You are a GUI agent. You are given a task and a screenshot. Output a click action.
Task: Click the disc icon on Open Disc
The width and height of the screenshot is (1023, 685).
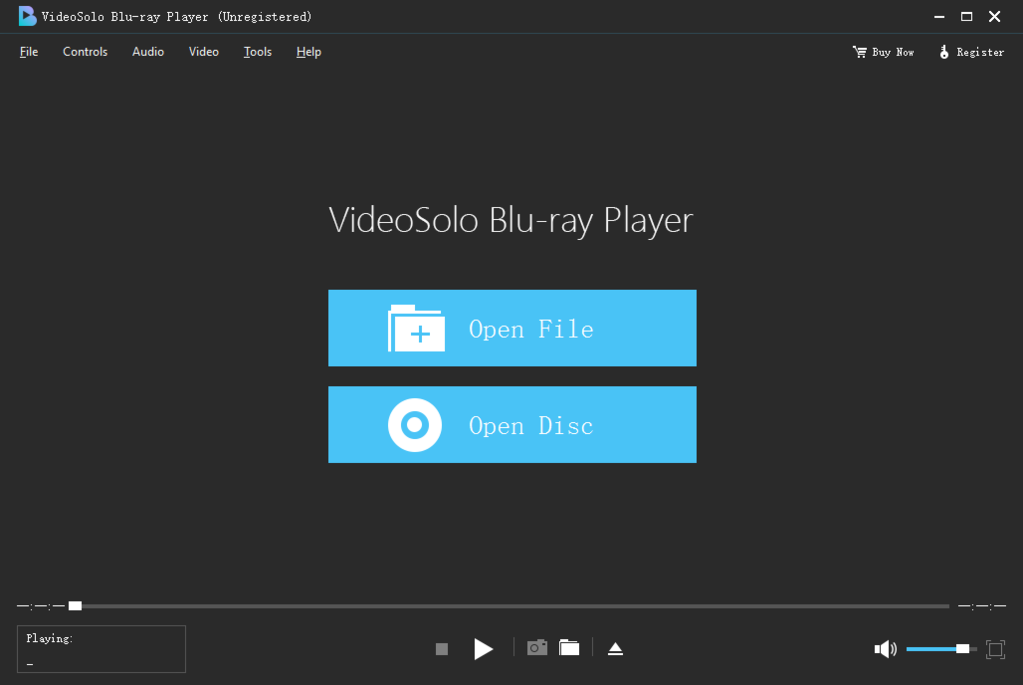point(415,425)
